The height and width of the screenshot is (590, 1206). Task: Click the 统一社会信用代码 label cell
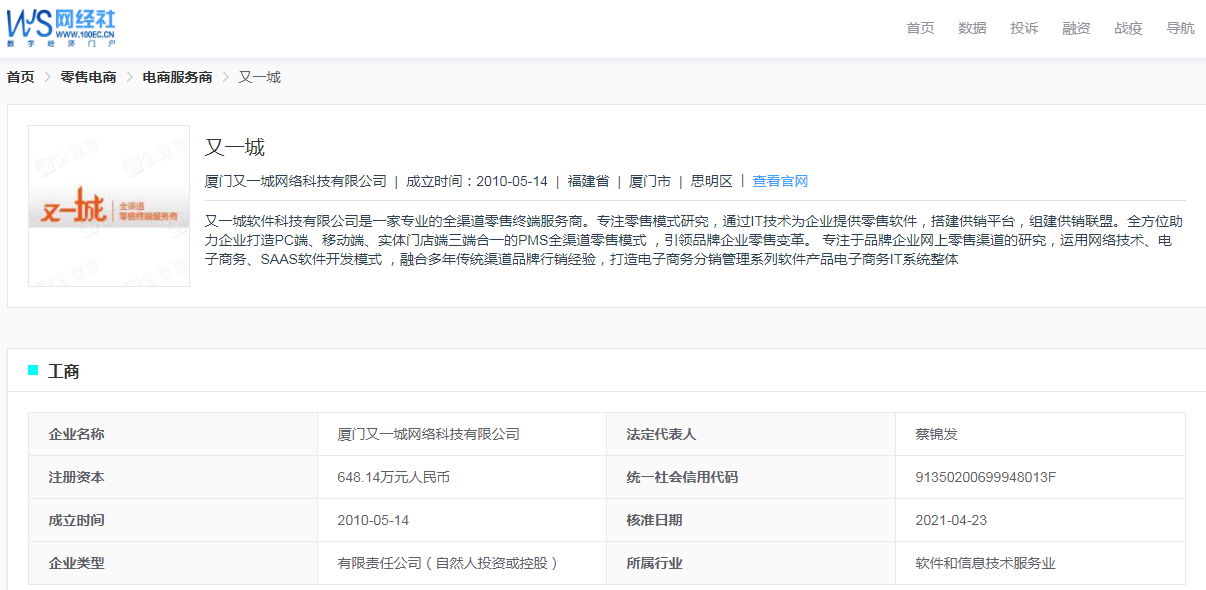click(x=751, y=477)
